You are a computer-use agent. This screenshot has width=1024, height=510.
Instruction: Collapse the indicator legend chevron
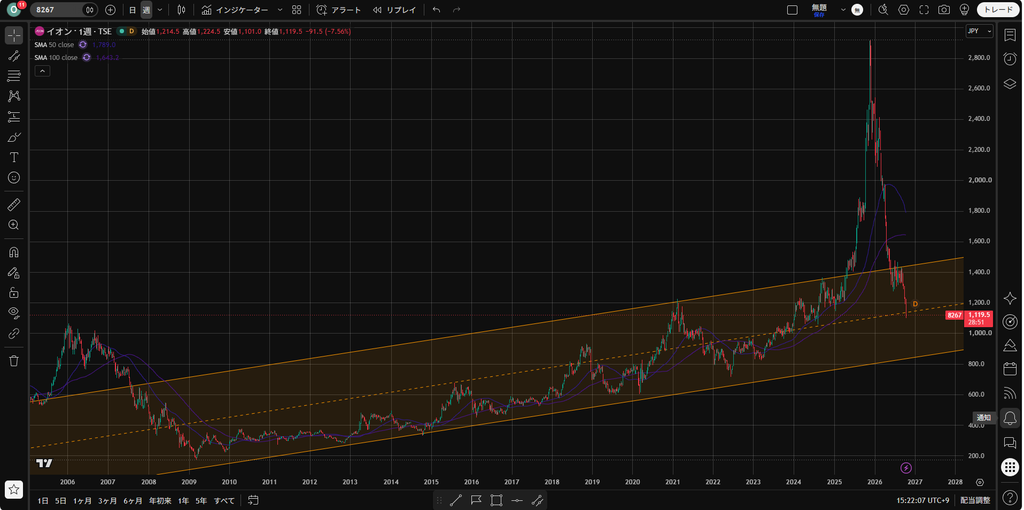coord(42,71)
